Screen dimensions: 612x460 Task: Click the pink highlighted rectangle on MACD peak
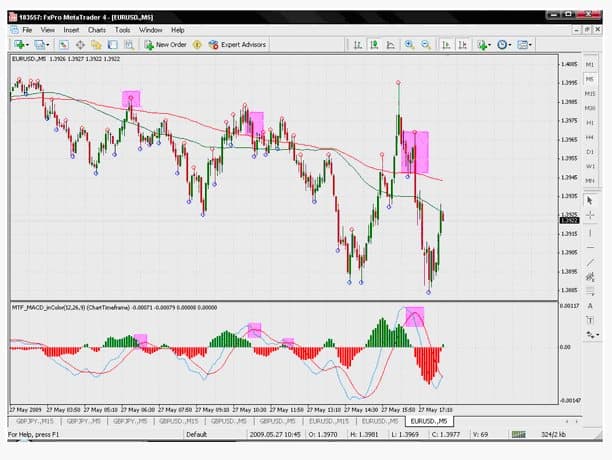(x=414, y=315)
